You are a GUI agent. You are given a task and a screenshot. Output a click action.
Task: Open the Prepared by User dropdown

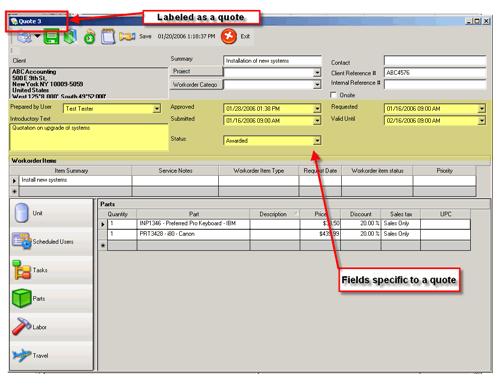tap(157, 109)
